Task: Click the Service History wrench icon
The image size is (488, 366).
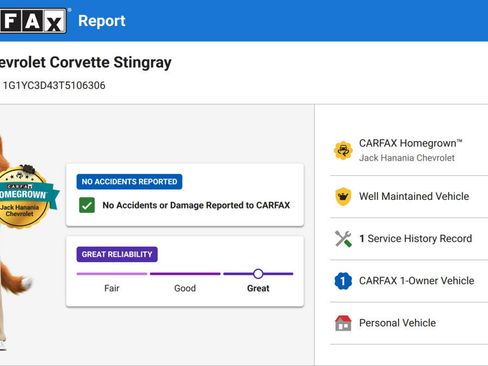Action: (x=343, y=239)
